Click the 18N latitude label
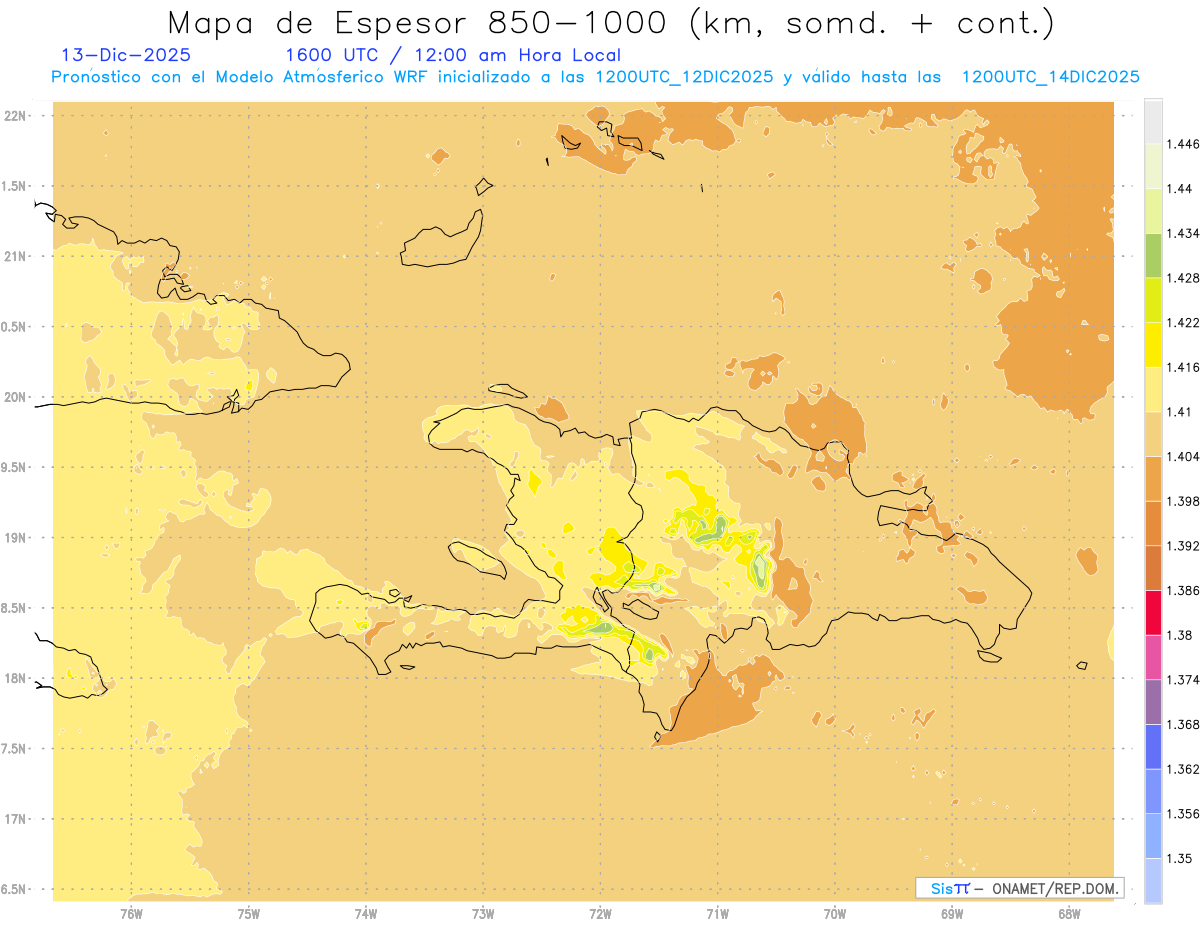The width and height of the screenshot is (1200, 927). point(16,678)
